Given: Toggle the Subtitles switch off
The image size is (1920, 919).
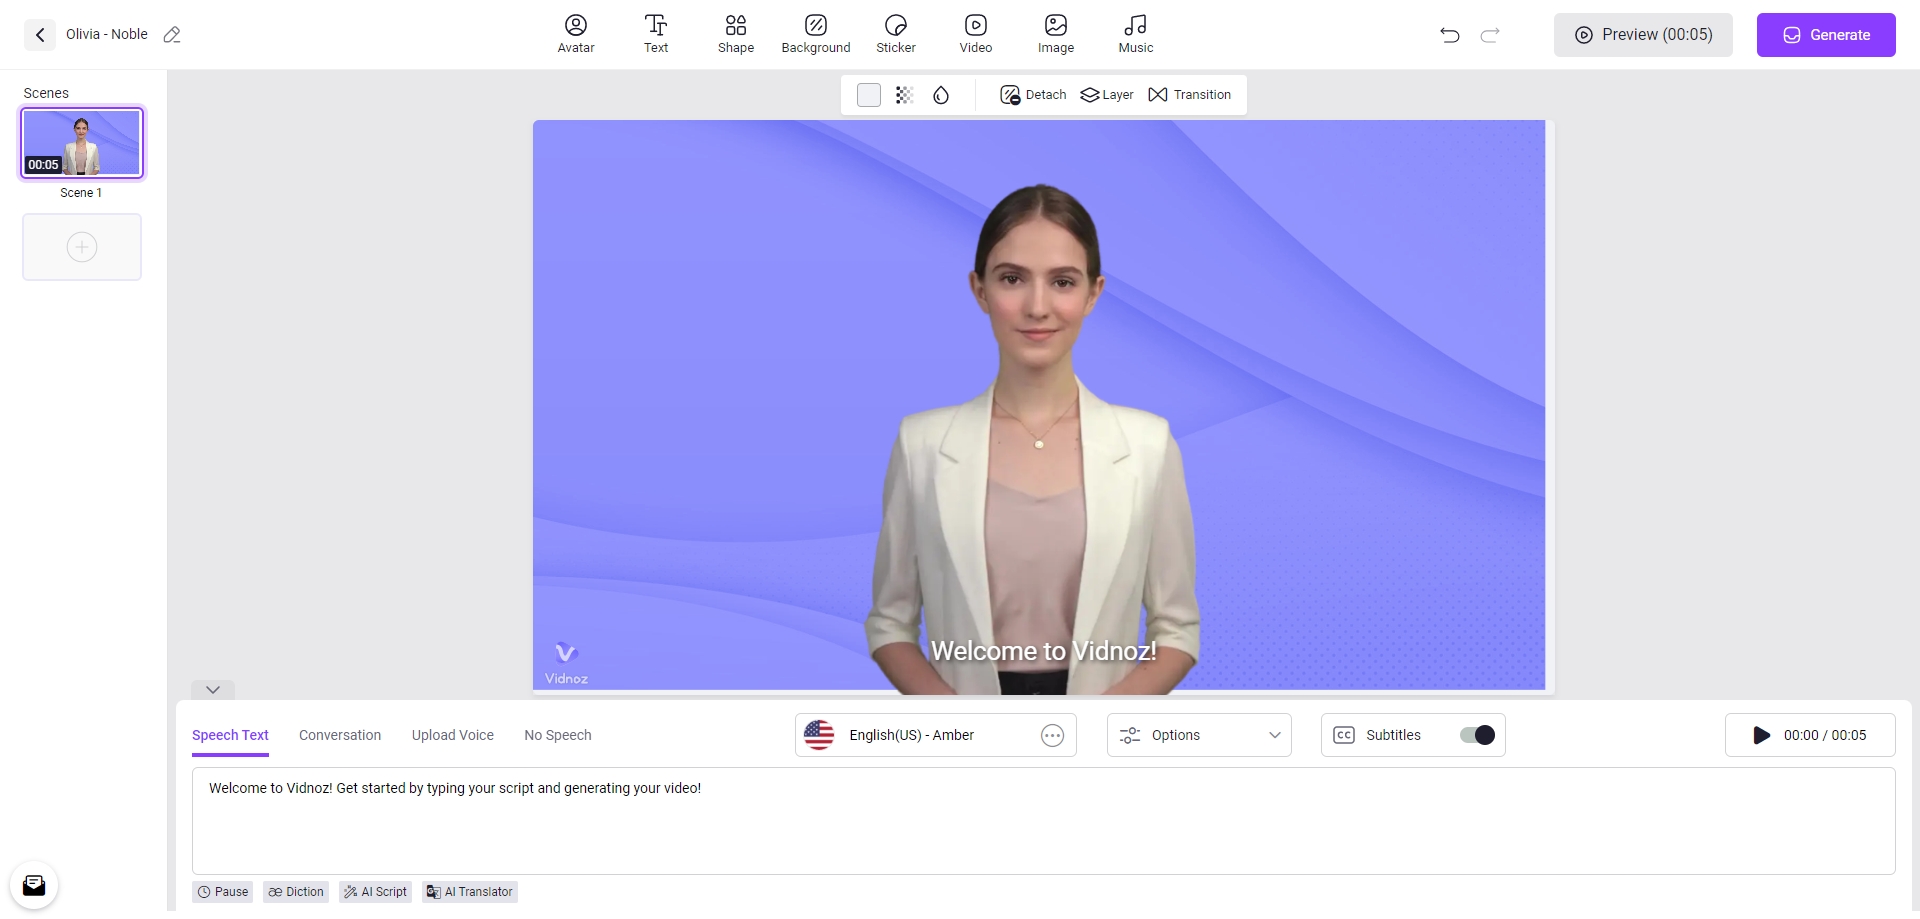Looking at the screenshot, I should pyautogui.click(x=1477, y=735).
